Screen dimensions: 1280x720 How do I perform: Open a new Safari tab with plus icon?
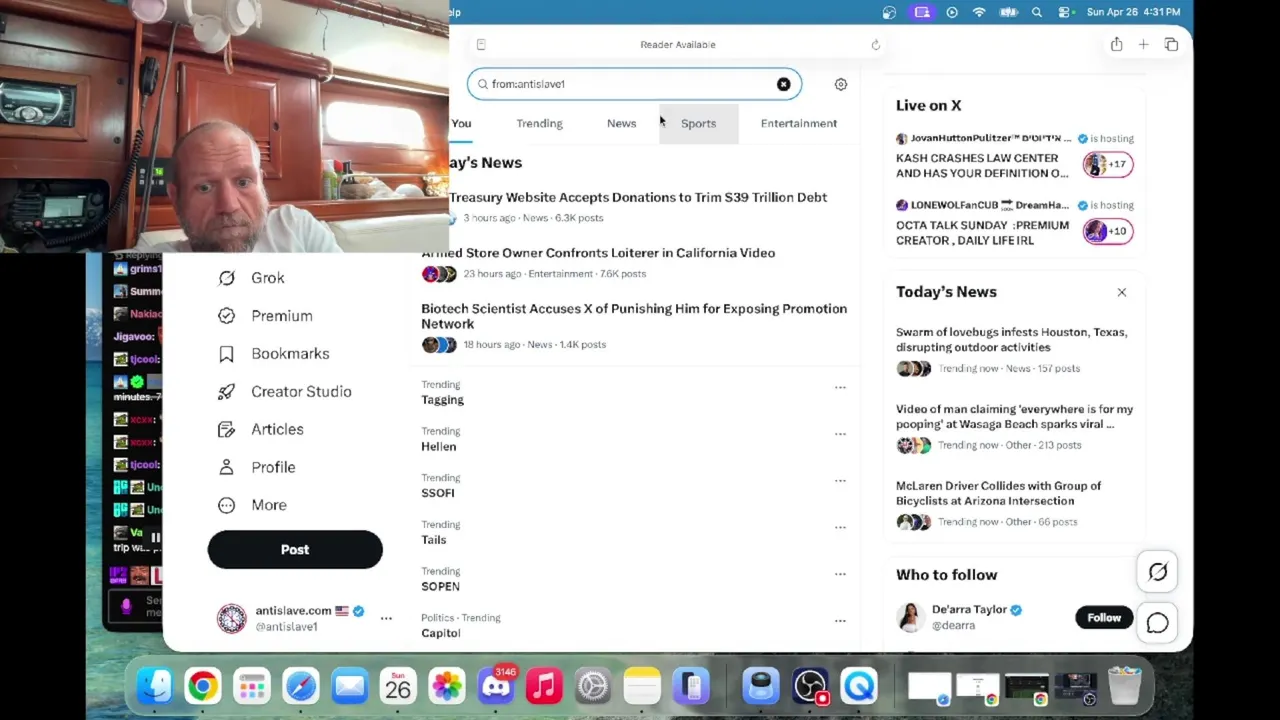[x=1143, y=45]
